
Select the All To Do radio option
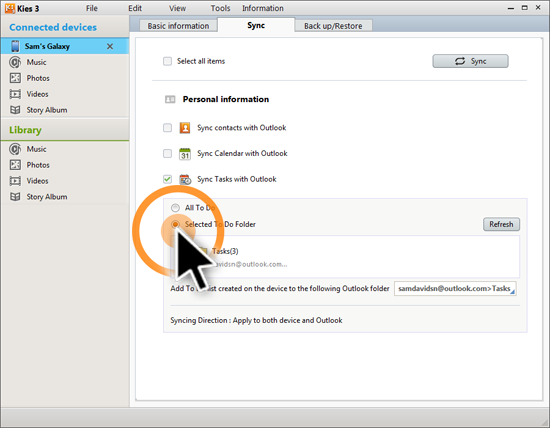[175, 208]
